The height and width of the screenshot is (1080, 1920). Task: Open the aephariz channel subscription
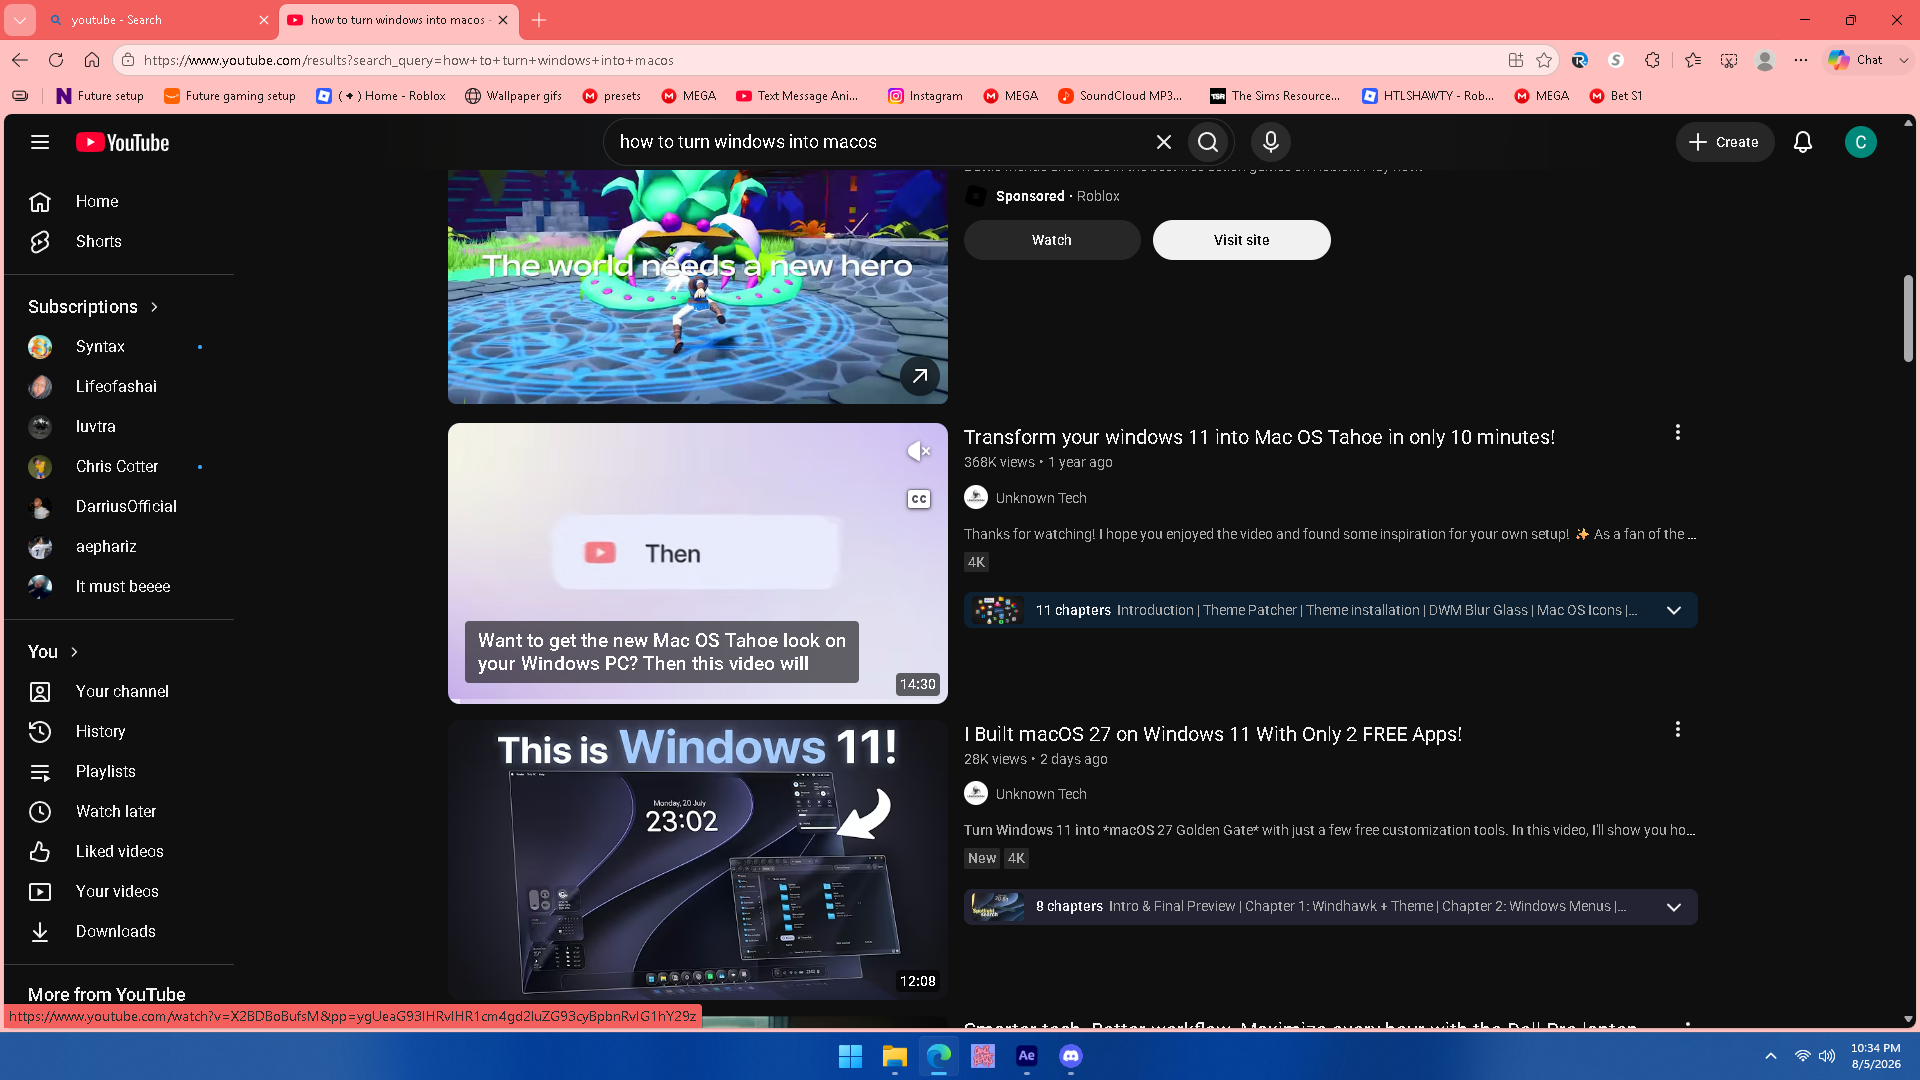coord(119,547)
